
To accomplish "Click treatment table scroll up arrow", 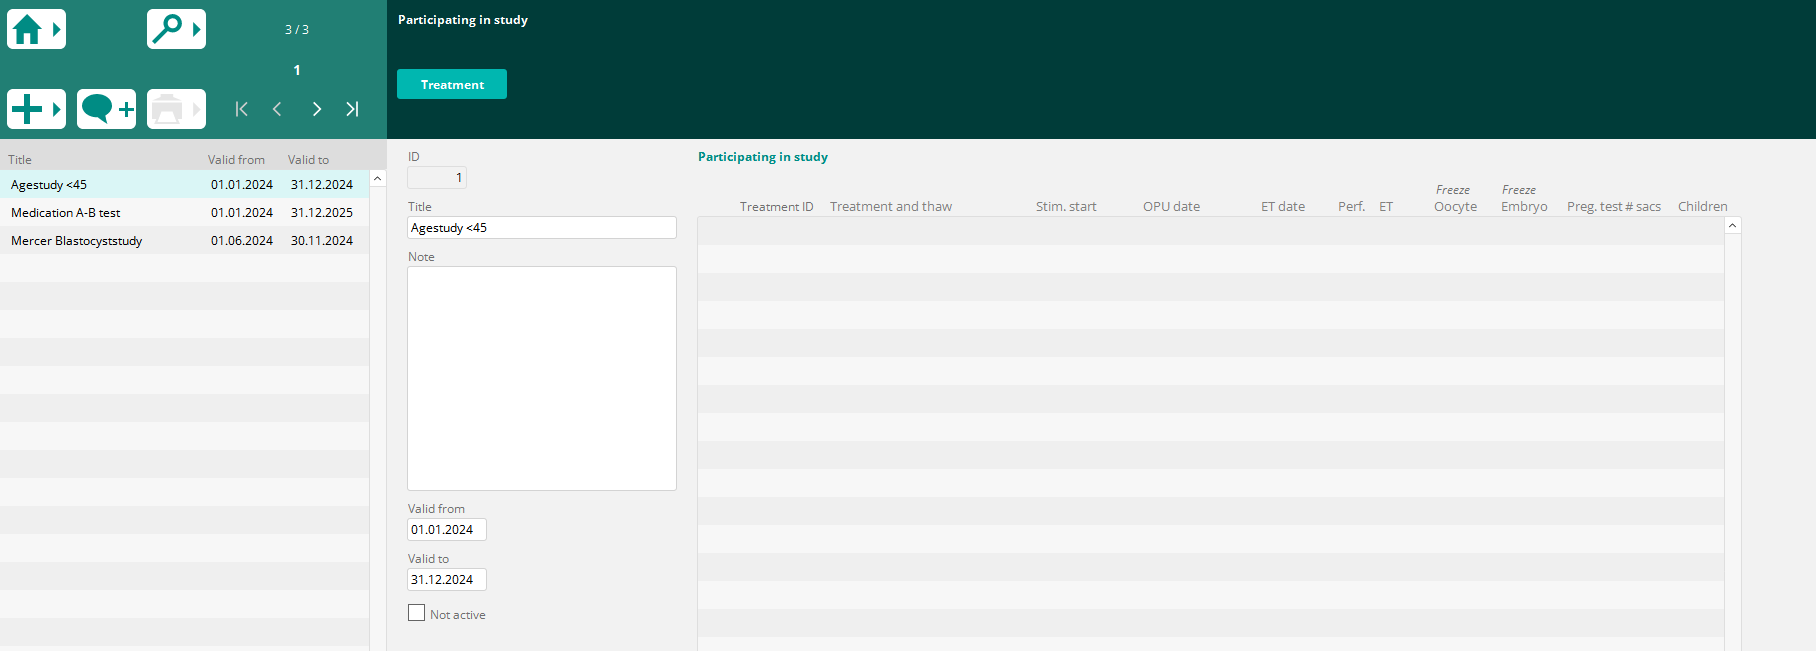I will click(x=1733, y=226).
